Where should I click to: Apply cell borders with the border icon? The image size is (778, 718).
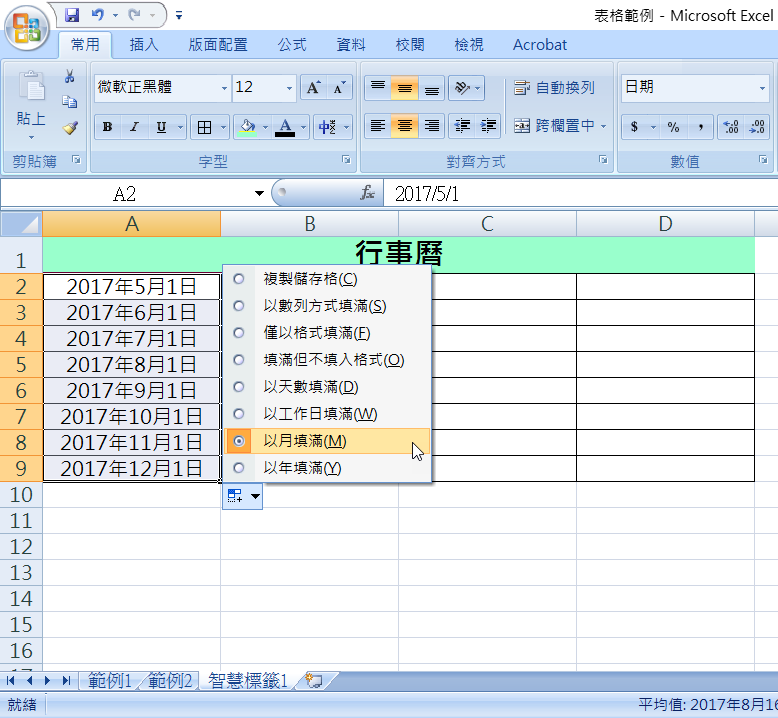click(204, 128)
